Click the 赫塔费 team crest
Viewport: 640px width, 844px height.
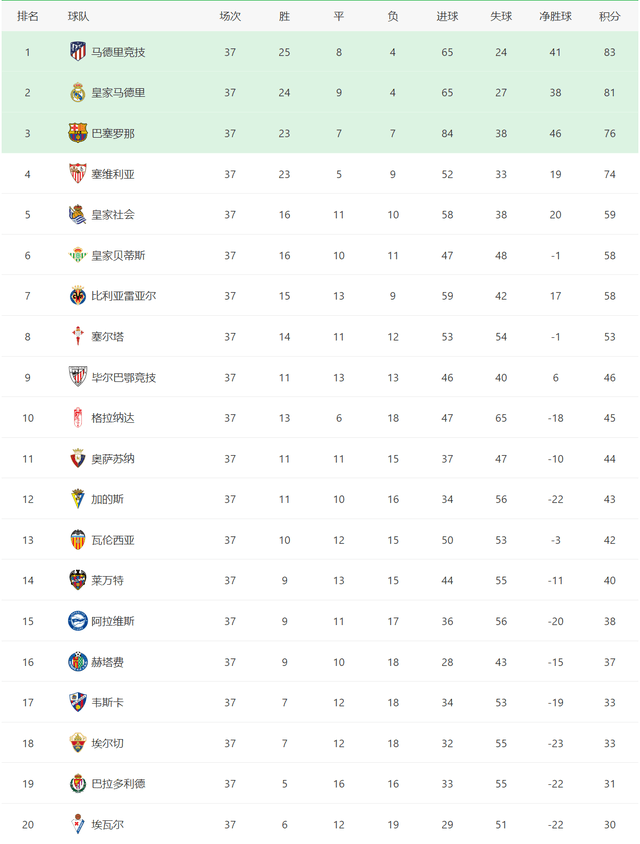point(78,662)
